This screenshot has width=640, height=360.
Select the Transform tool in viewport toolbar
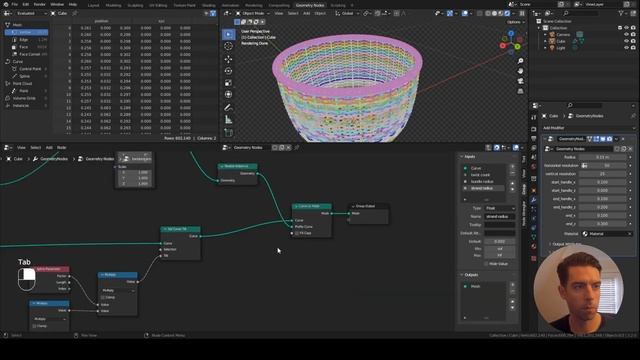(229, 94)
